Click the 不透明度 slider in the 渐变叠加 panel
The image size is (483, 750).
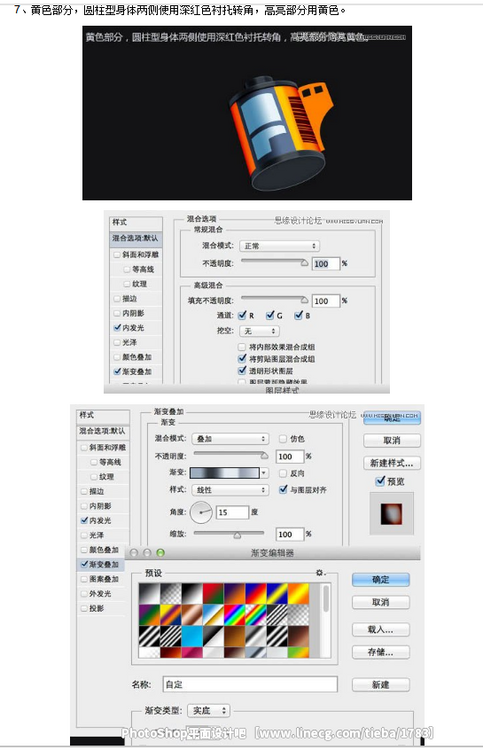231,454
